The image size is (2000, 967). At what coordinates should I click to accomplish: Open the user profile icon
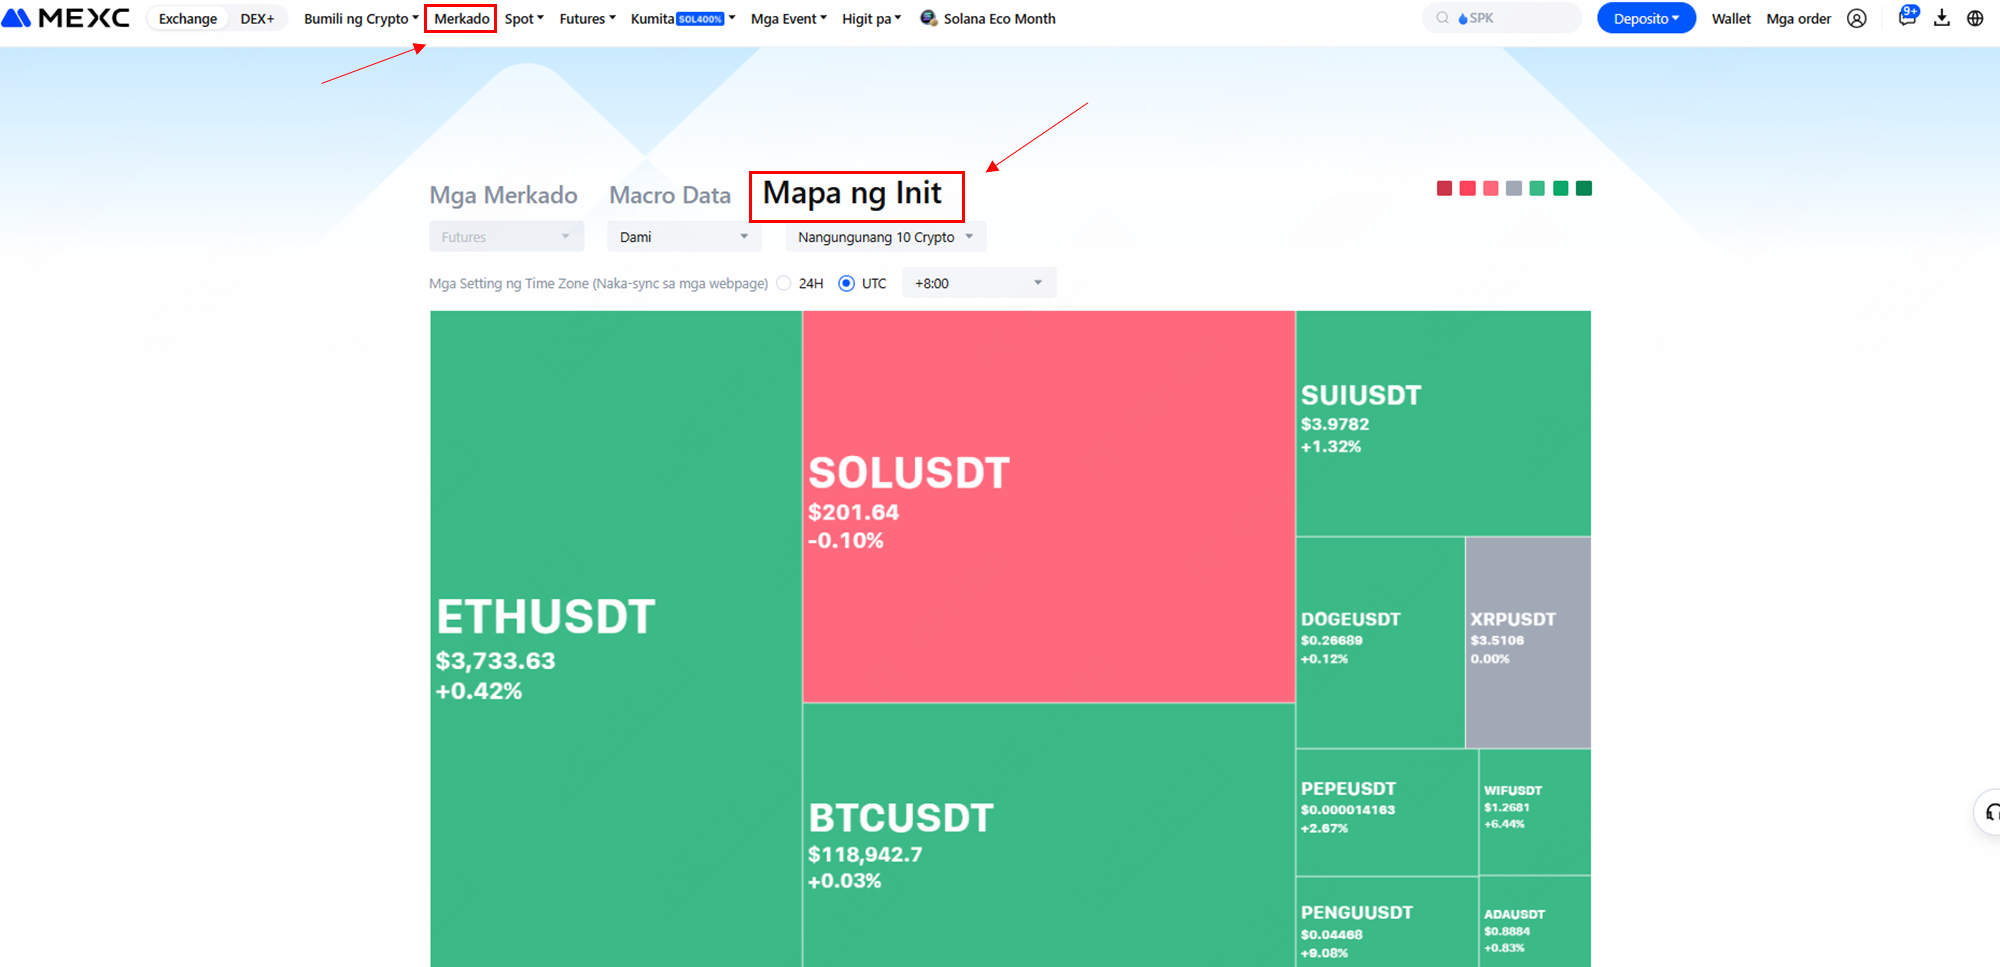[x=1857, y=19]
